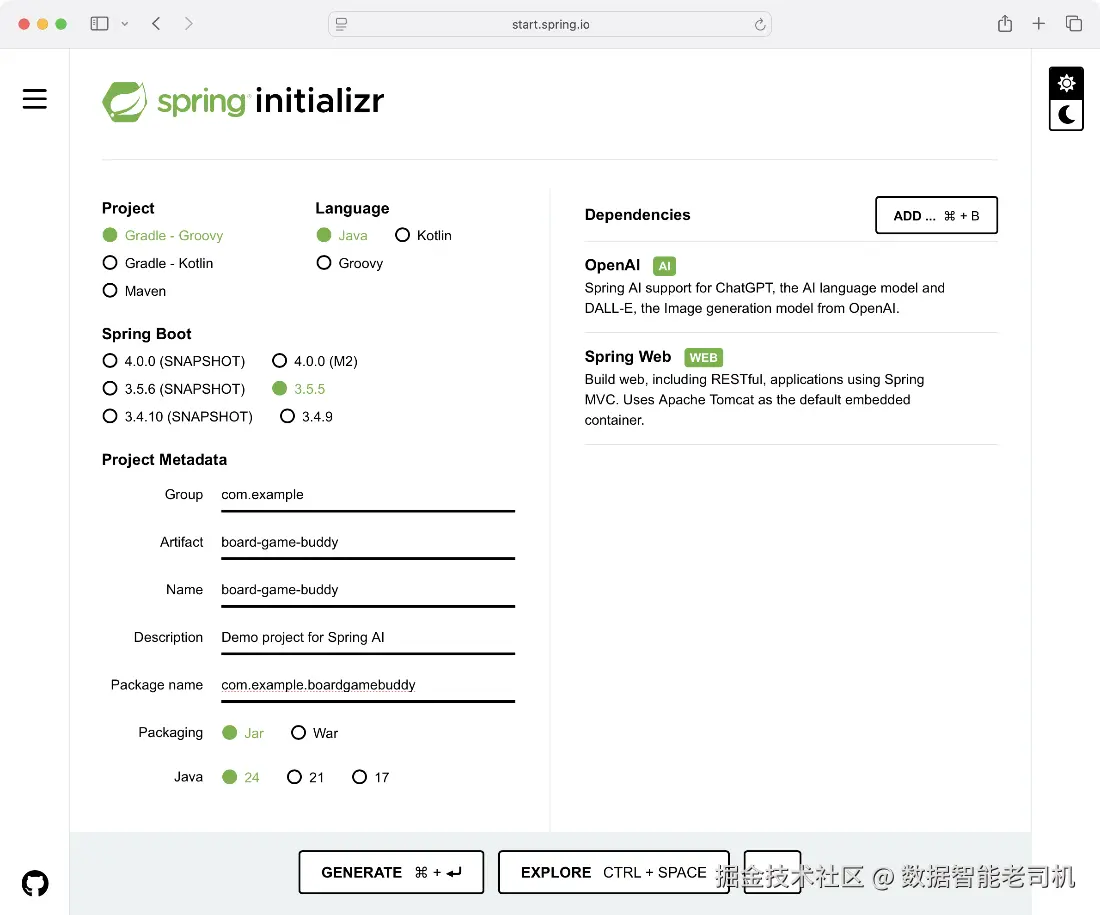Switch to dark theme moon icon

click(1066, 114)
